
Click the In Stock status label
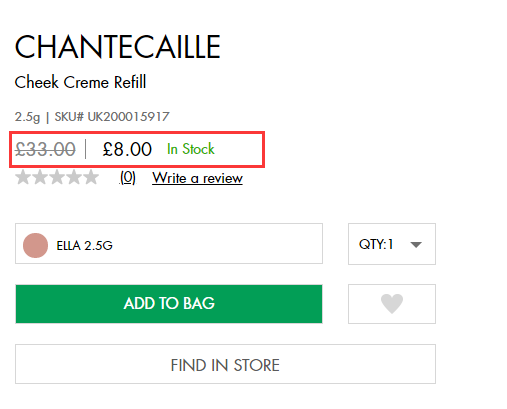[x=191, y=149]
